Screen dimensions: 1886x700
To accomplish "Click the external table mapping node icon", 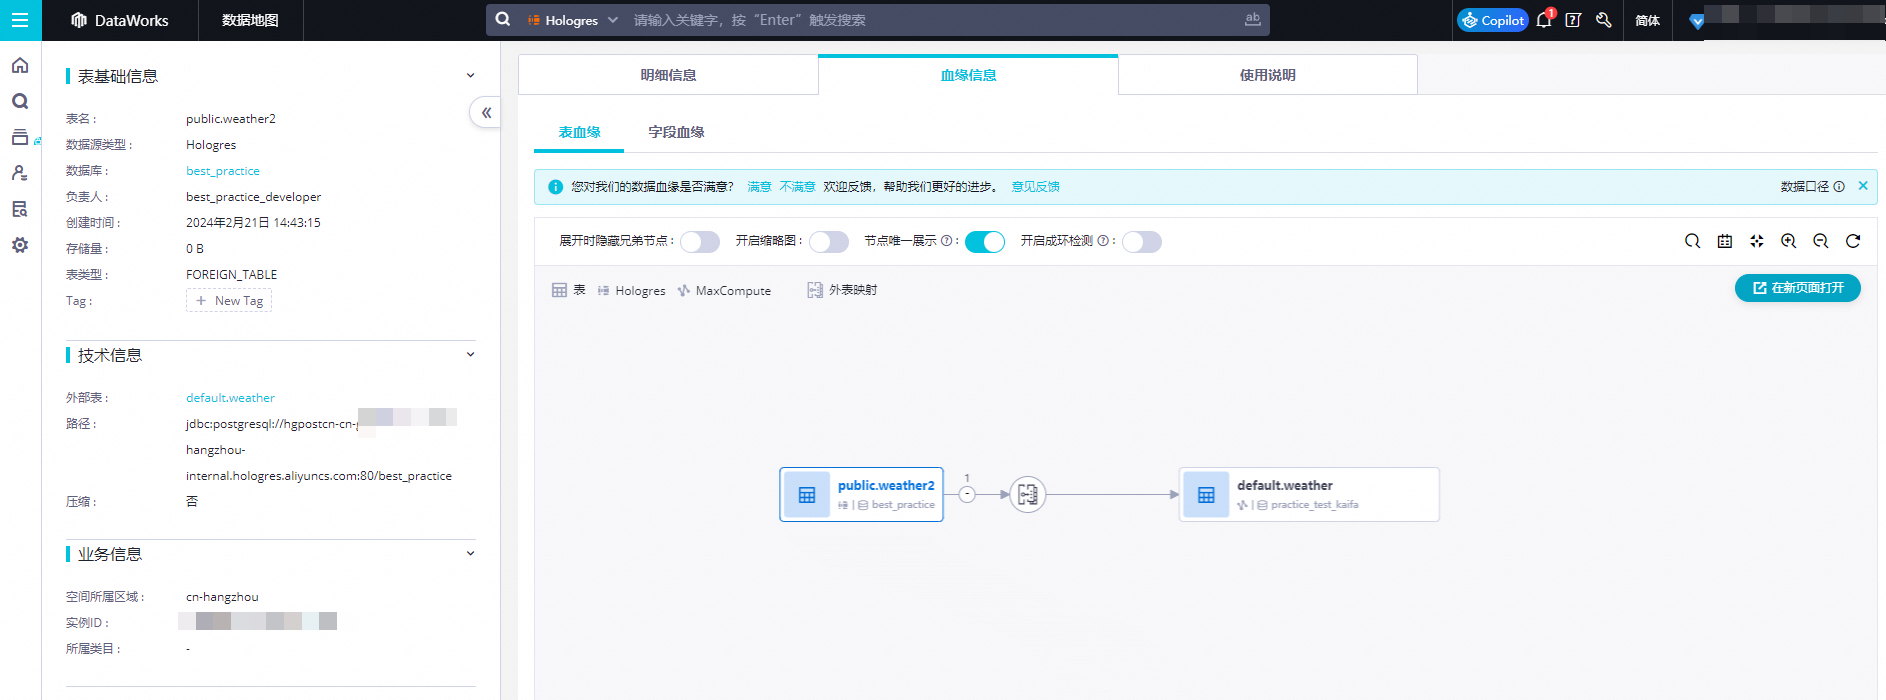I will (1027, 494).
